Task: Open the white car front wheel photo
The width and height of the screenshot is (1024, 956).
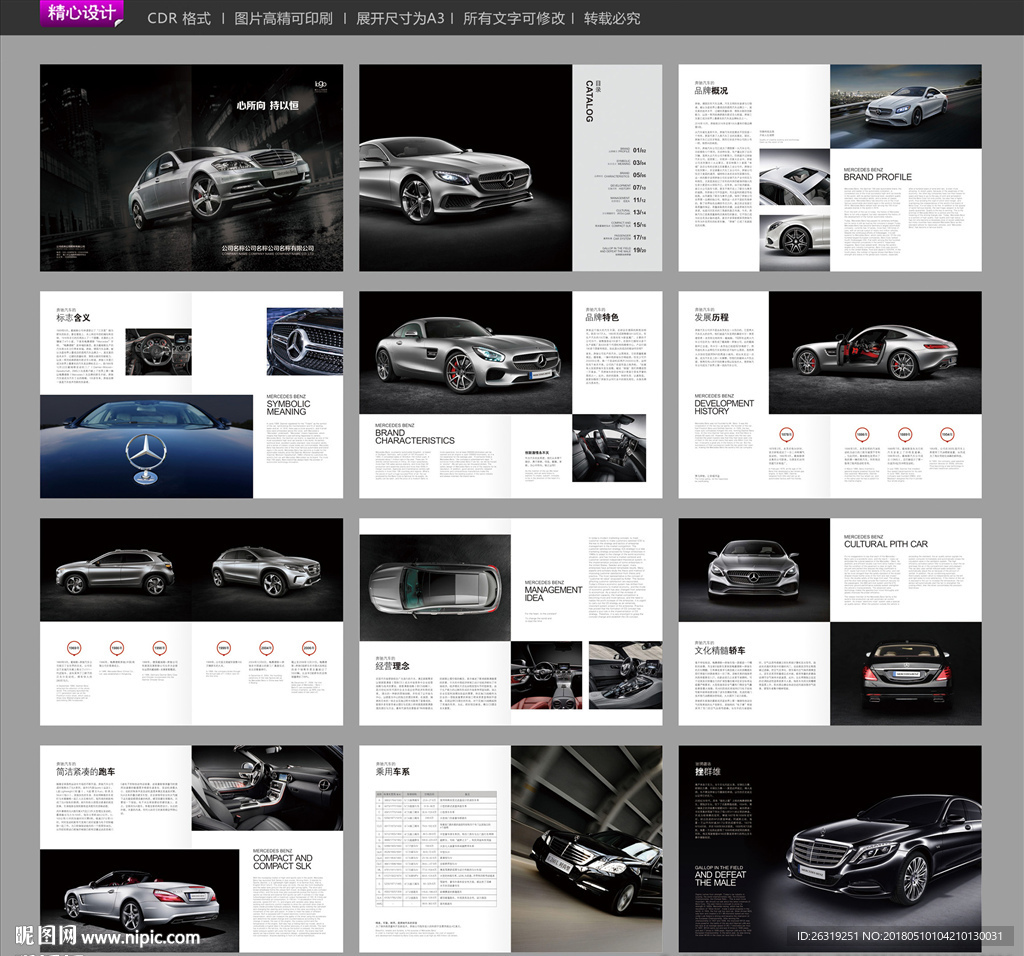Action: pos(794,243)
